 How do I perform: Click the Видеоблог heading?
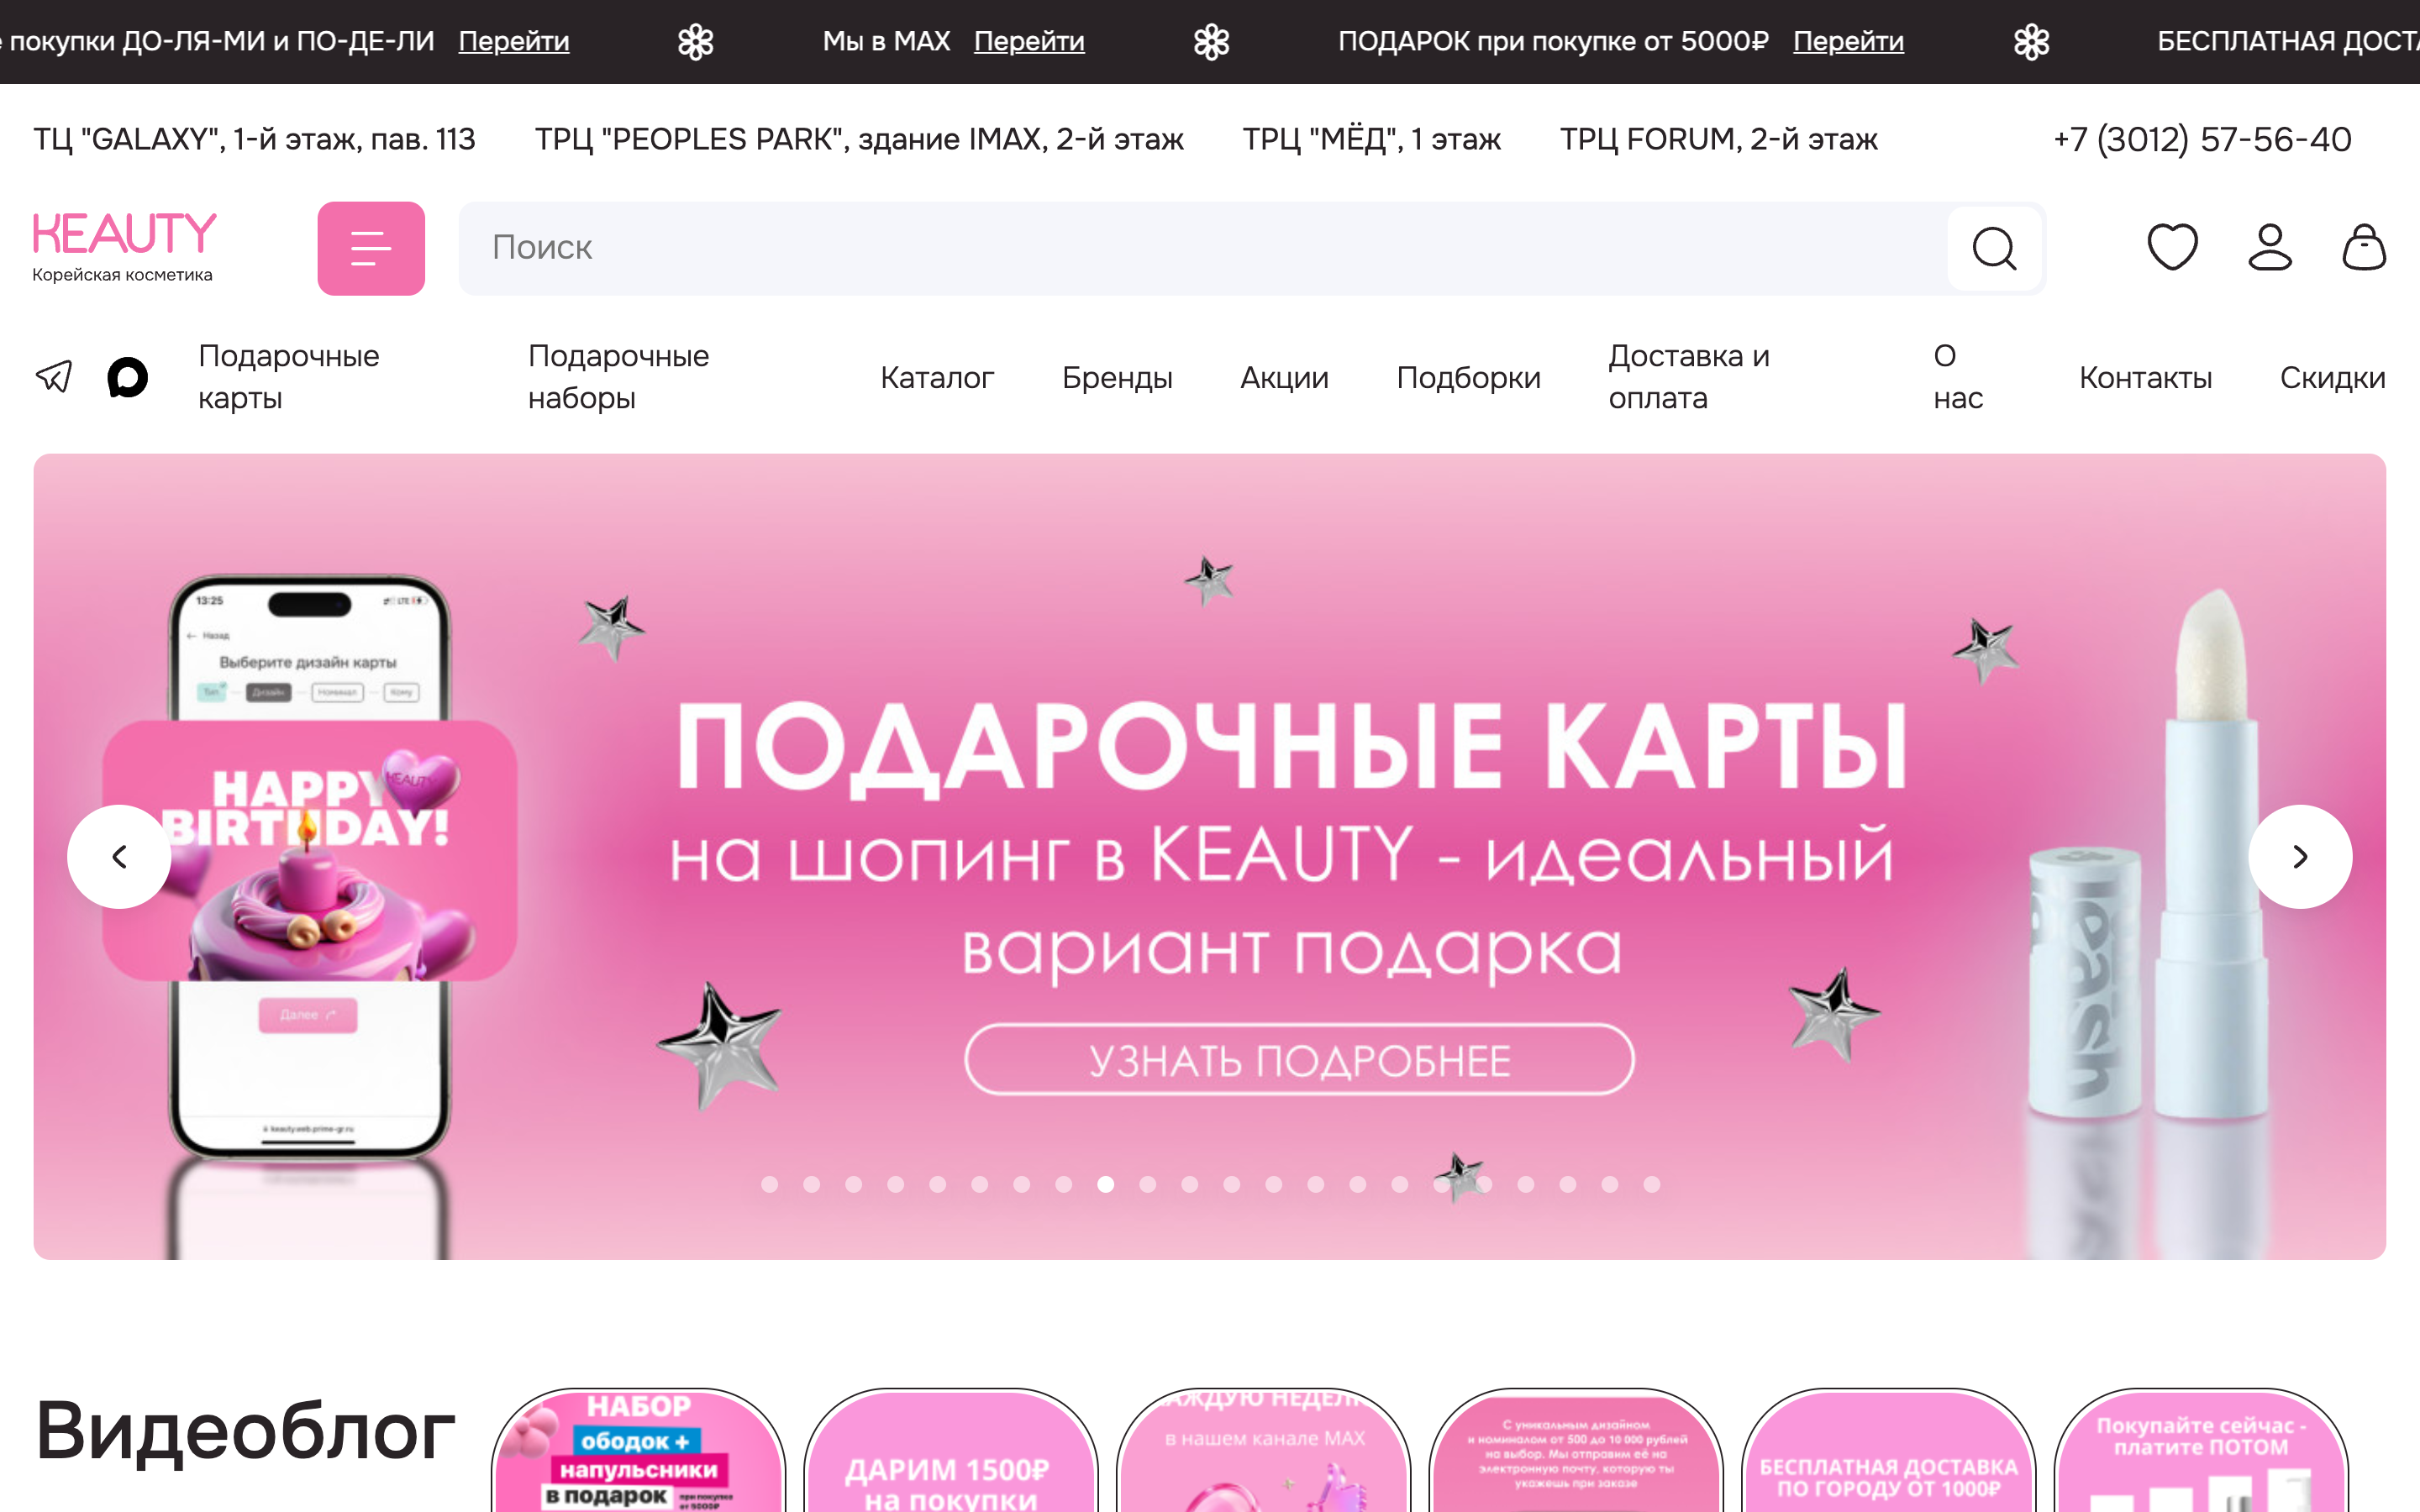coord(246,1432)
